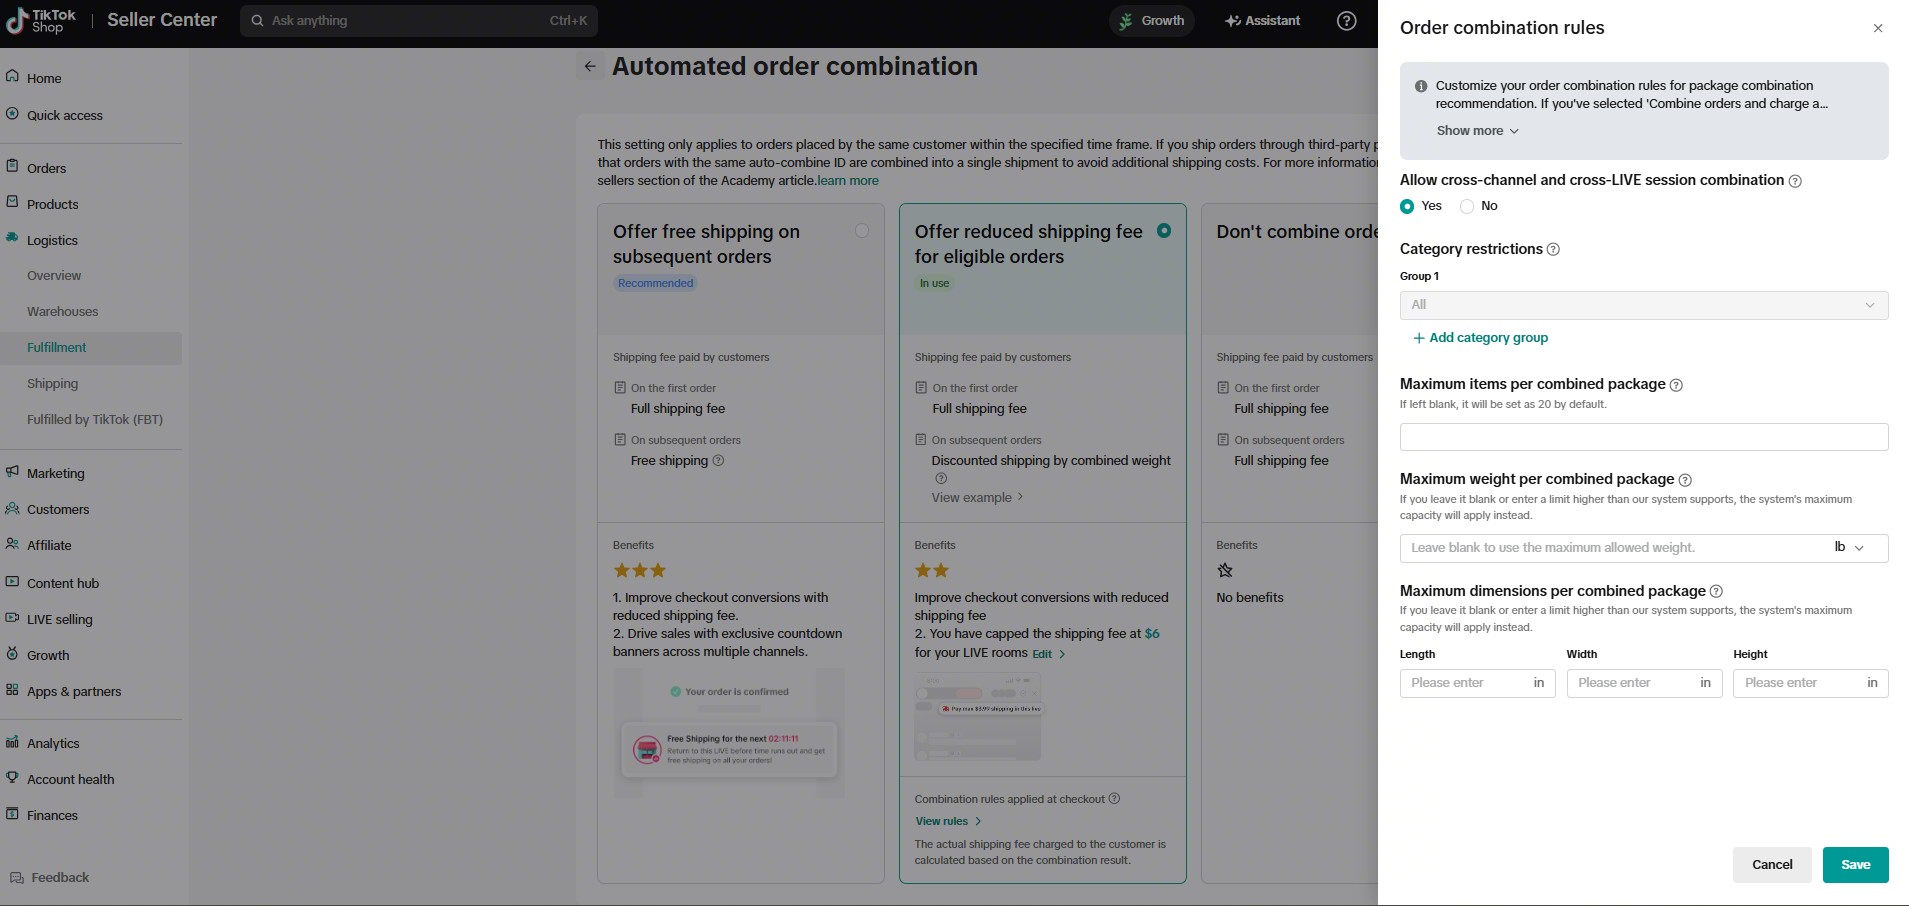1909x906 pixels.
Task: Open the help question mark icon in header
Action: coord(1347,20)
